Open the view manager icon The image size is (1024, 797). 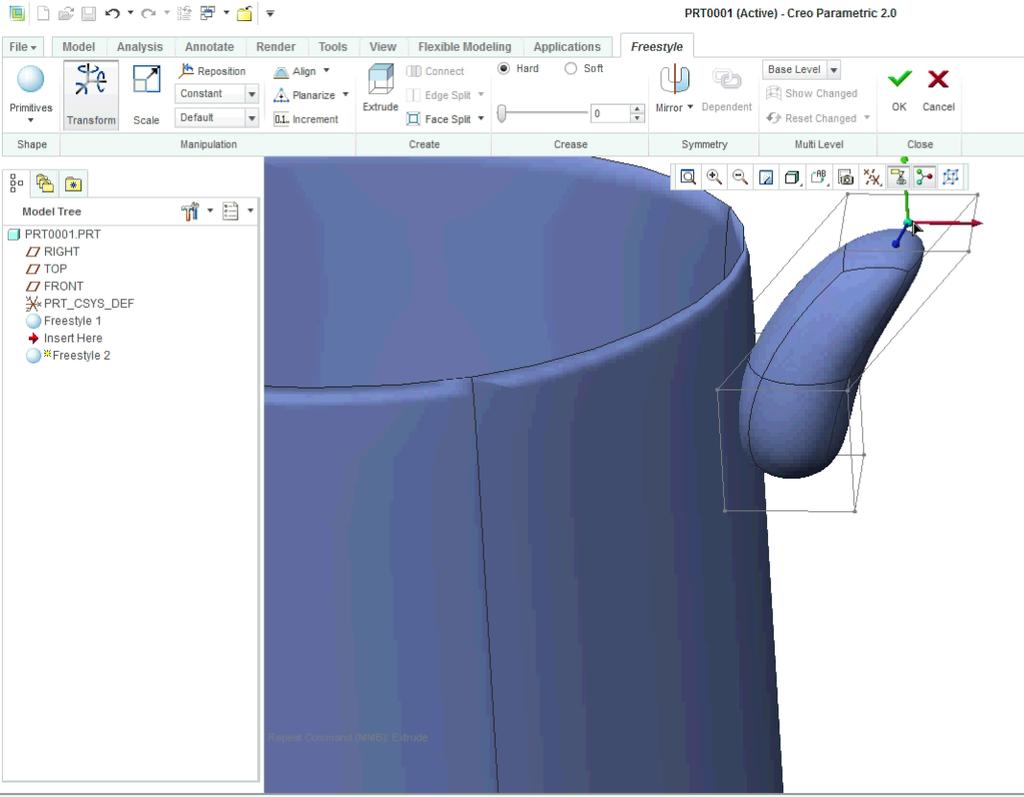tap(846, 177)
